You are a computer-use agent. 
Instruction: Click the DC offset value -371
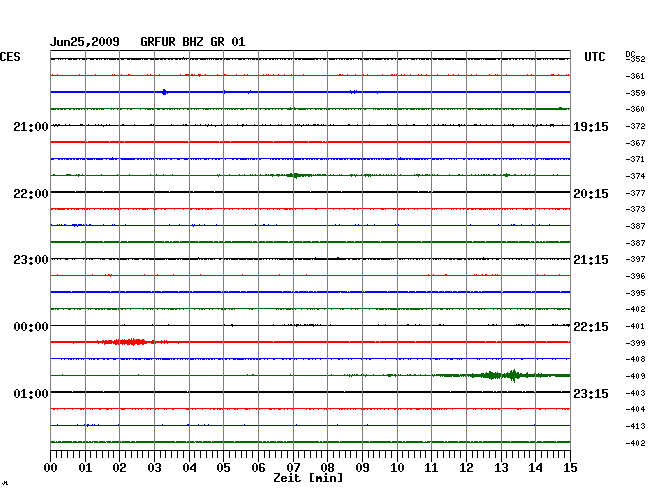(635, 160)
